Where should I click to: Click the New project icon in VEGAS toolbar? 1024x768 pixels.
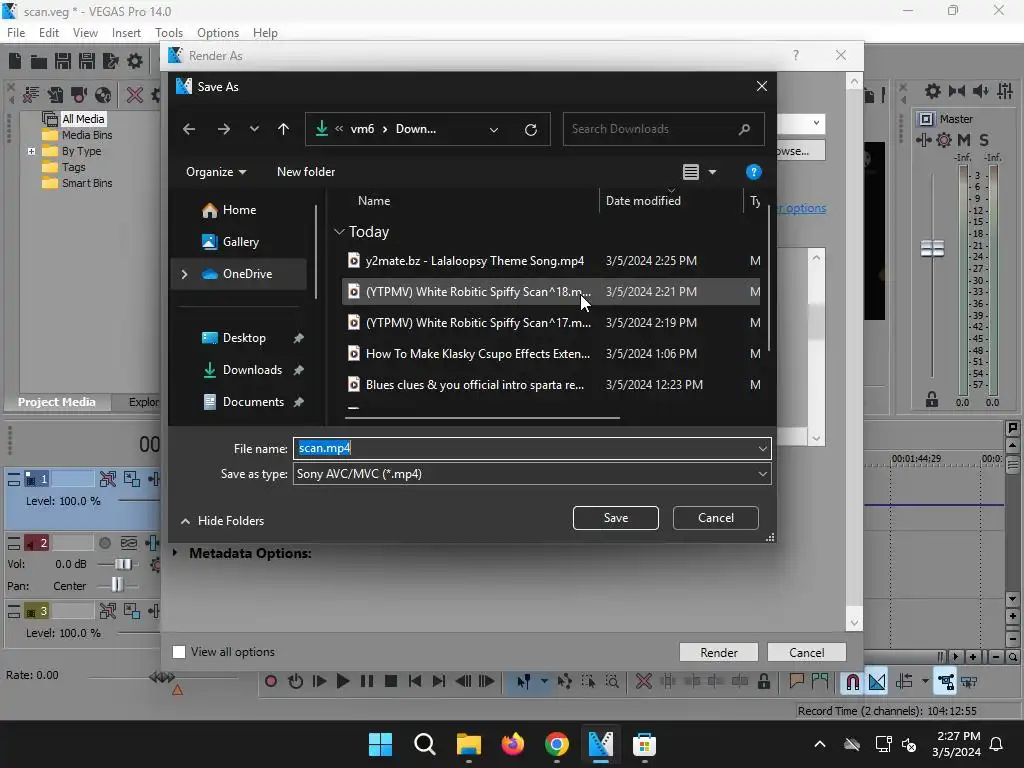point(14,61)
